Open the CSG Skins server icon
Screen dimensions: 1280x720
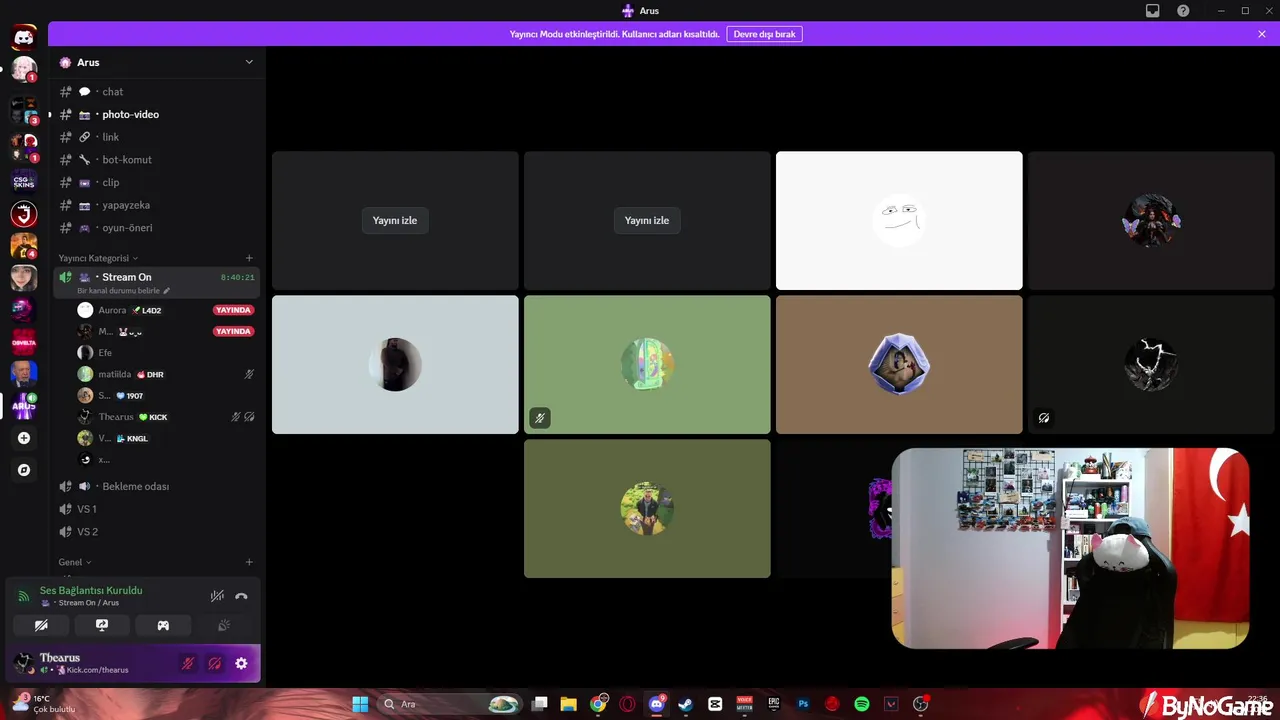click(24, 181)
